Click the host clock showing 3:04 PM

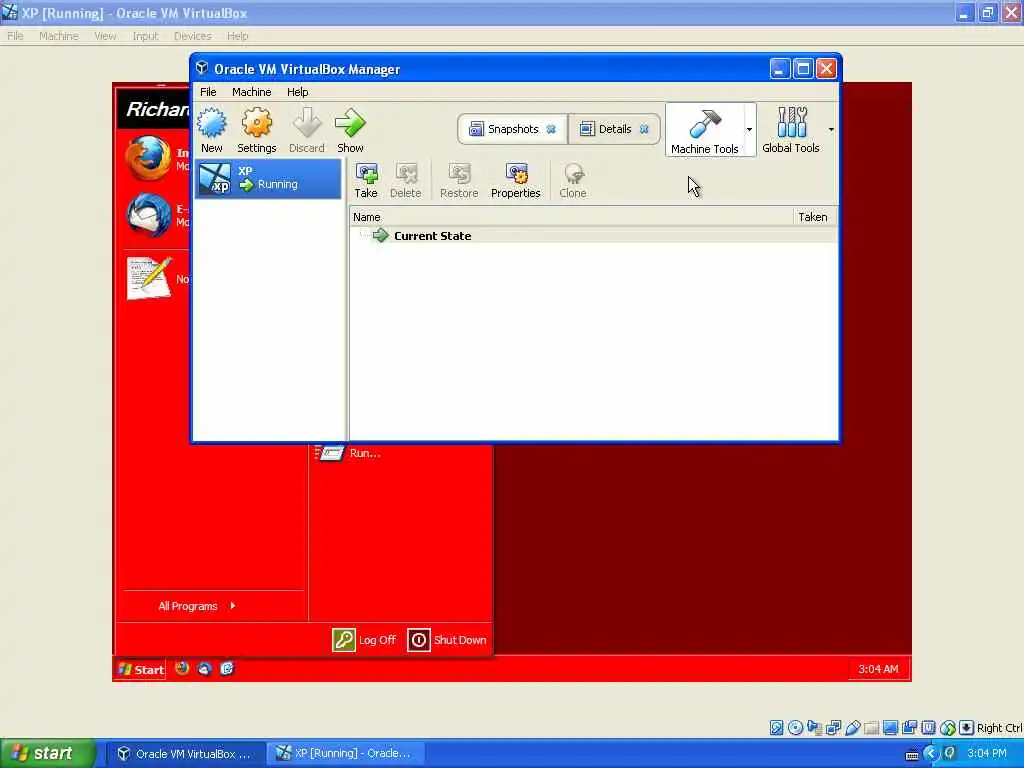point(987,754)
